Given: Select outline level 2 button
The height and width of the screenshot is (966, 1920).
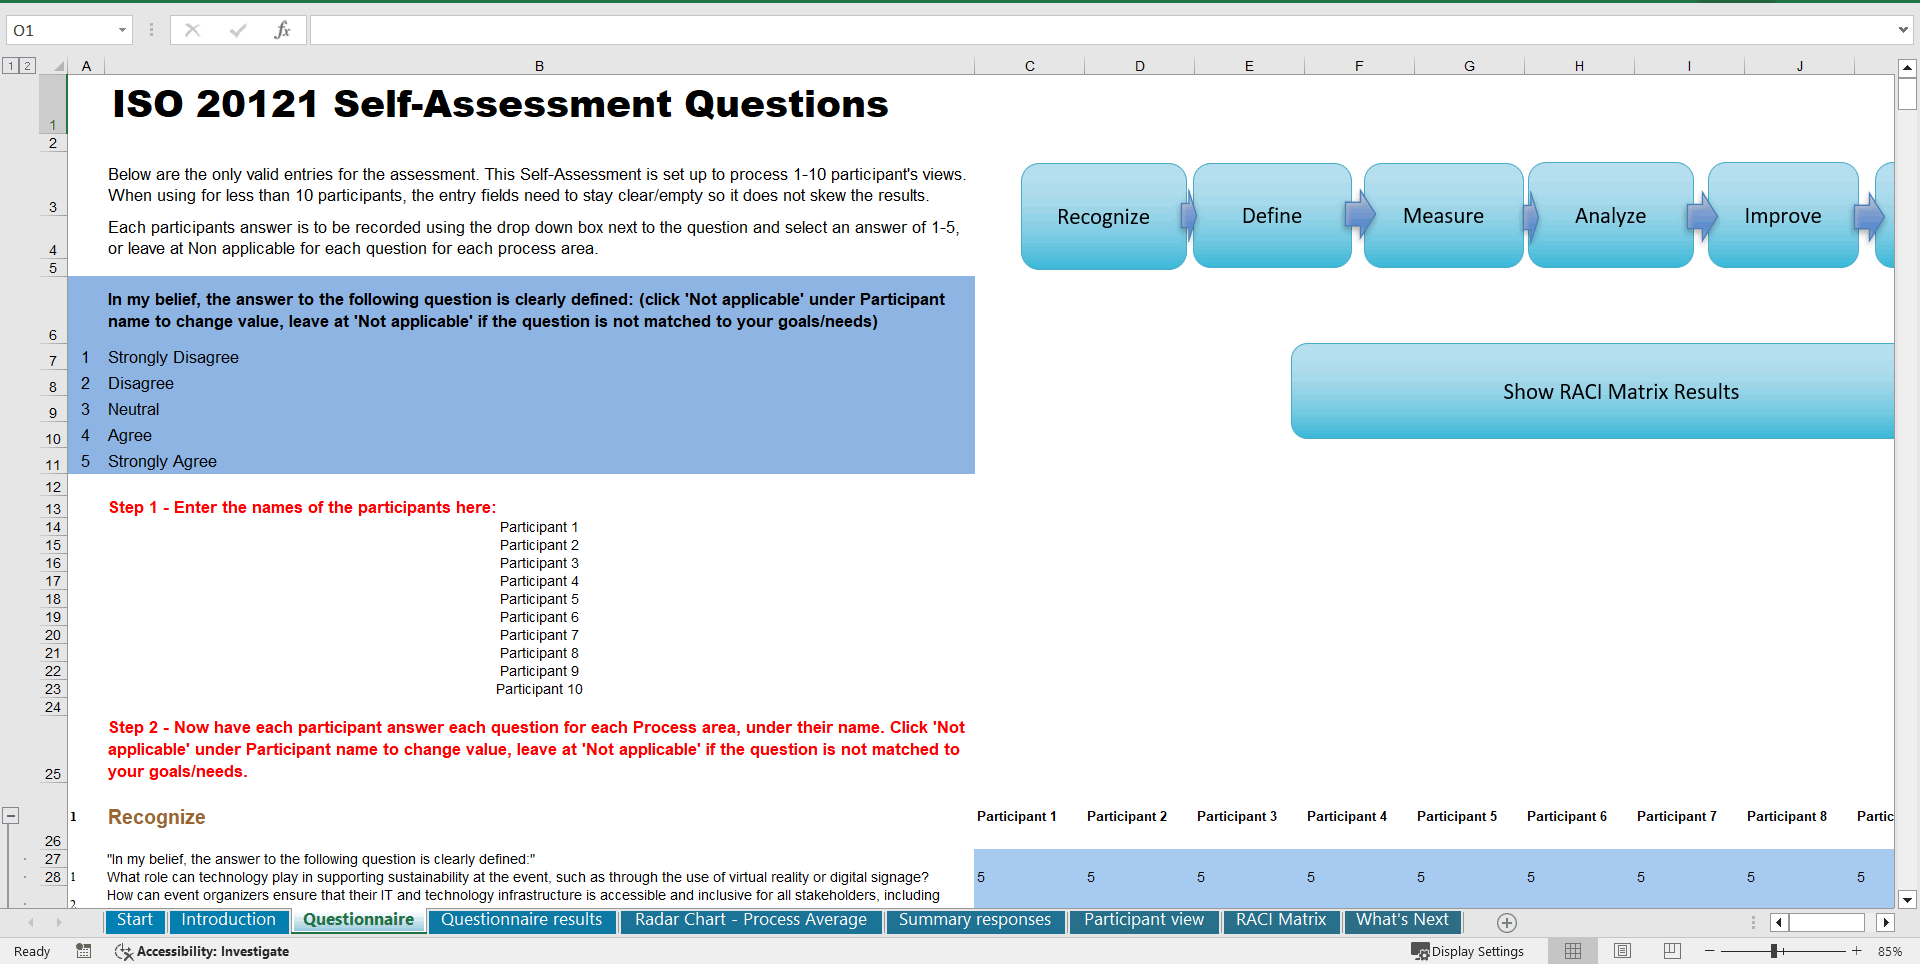Looking at the screenshot, I should [27, 66].
